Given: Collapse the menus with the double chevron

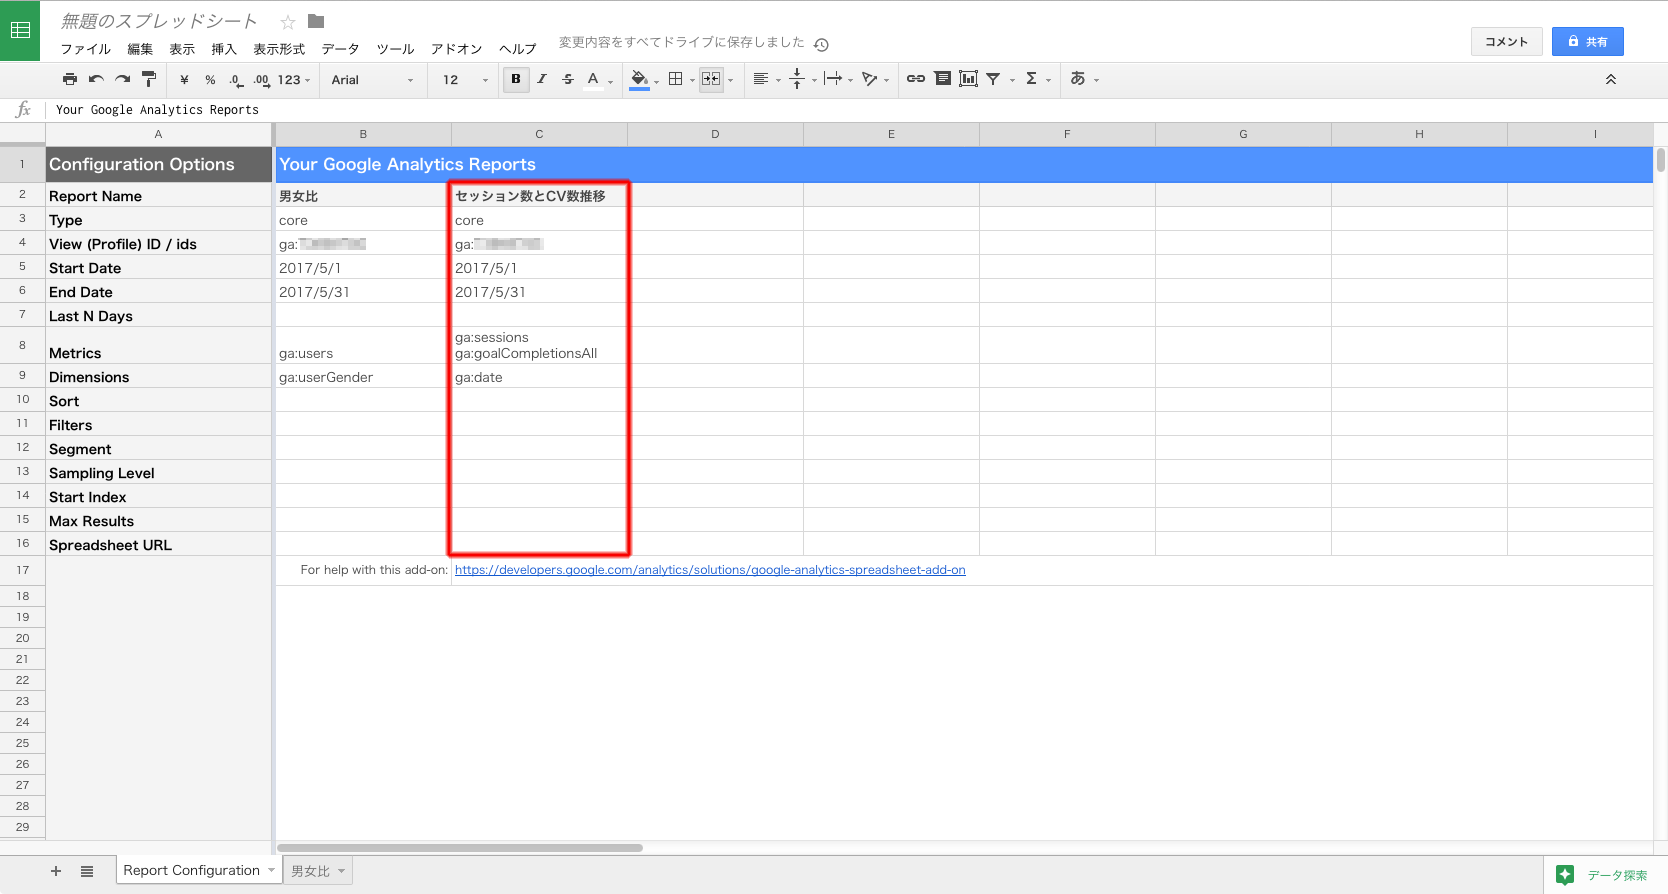Looking at the screenshot, I should coord(1611,79).
